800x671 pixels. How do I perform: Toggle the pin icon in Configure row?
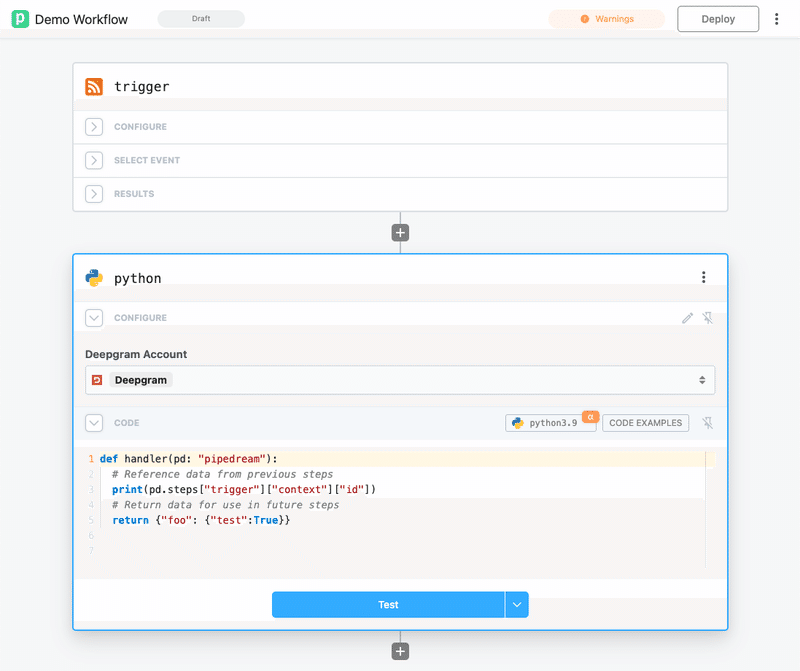click(708, 318)
